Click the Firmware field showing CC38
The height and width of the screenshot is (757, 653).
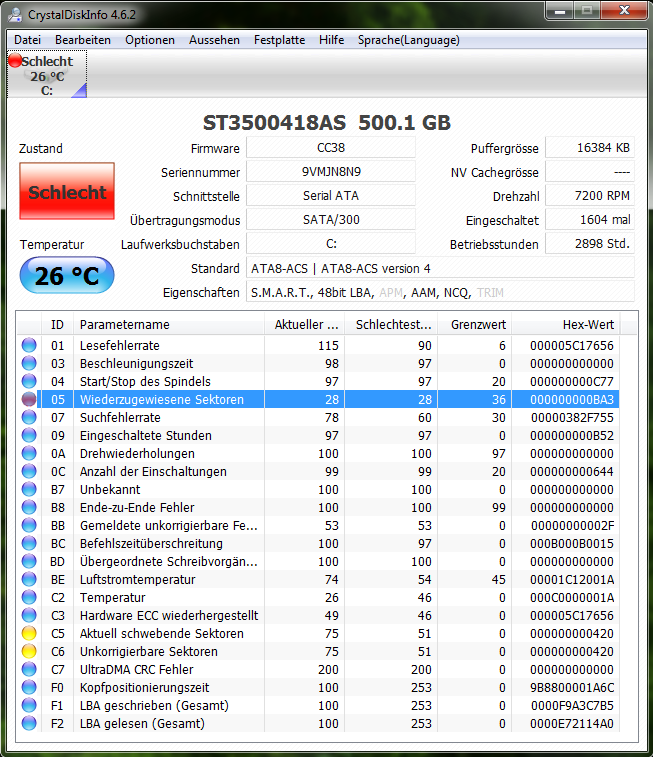(x=331, y=148)
